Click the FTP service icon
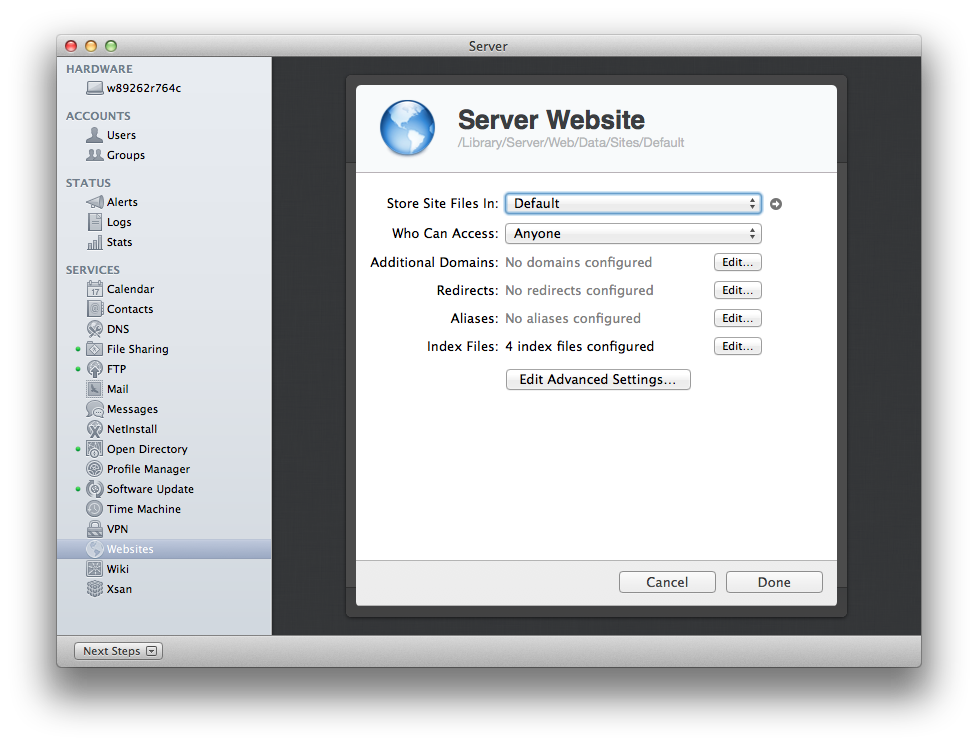 point(95,369)
